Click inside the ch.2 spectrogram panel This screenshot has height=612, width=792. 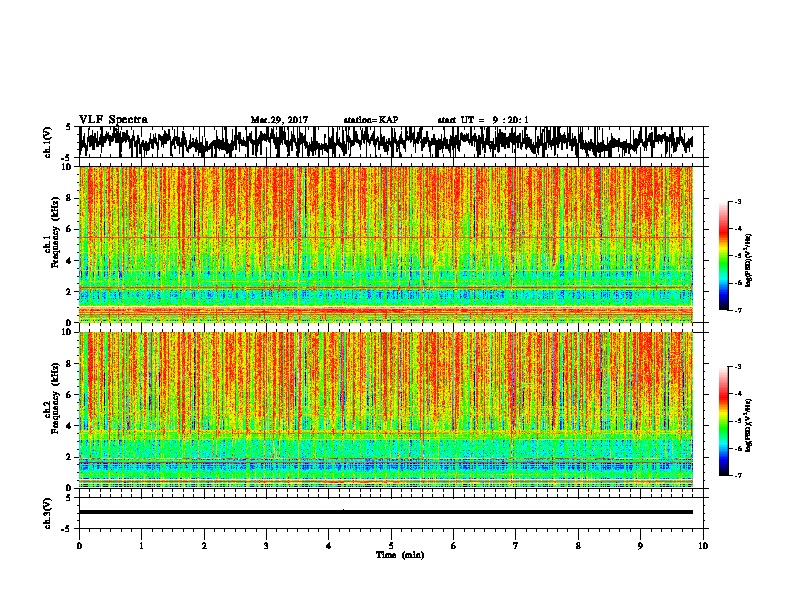pos(386,410)
